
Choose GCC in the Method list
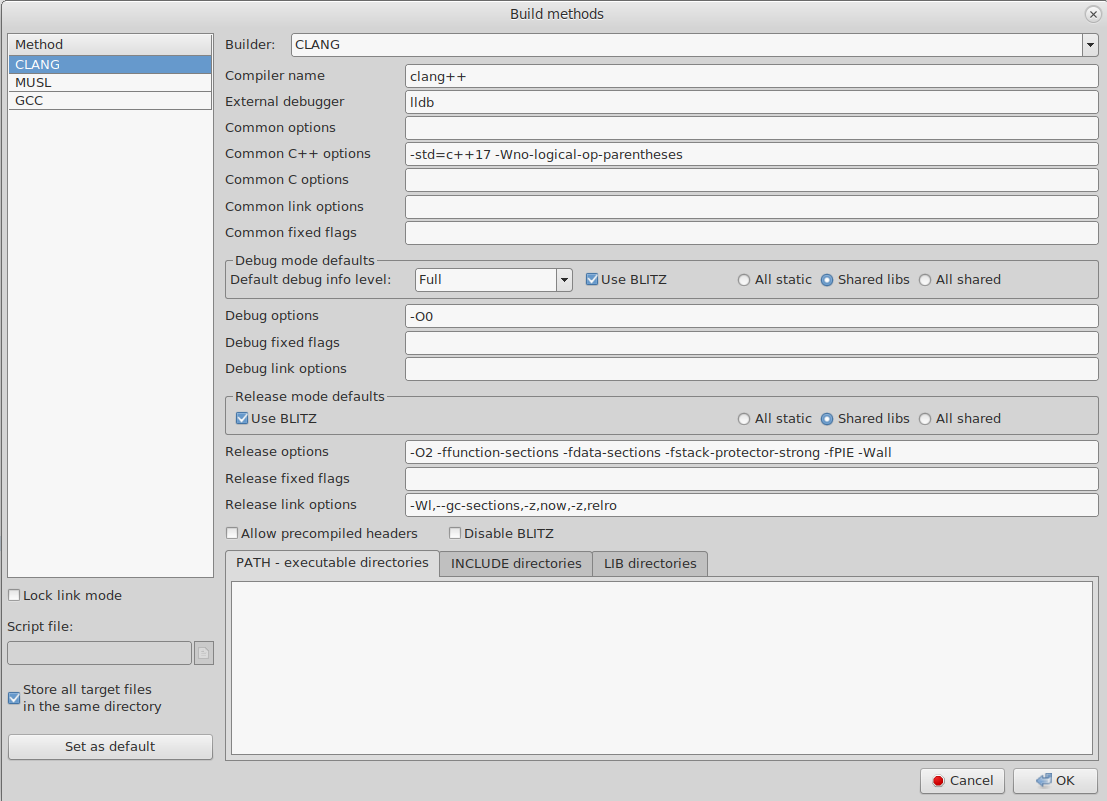tap(110, 101)
